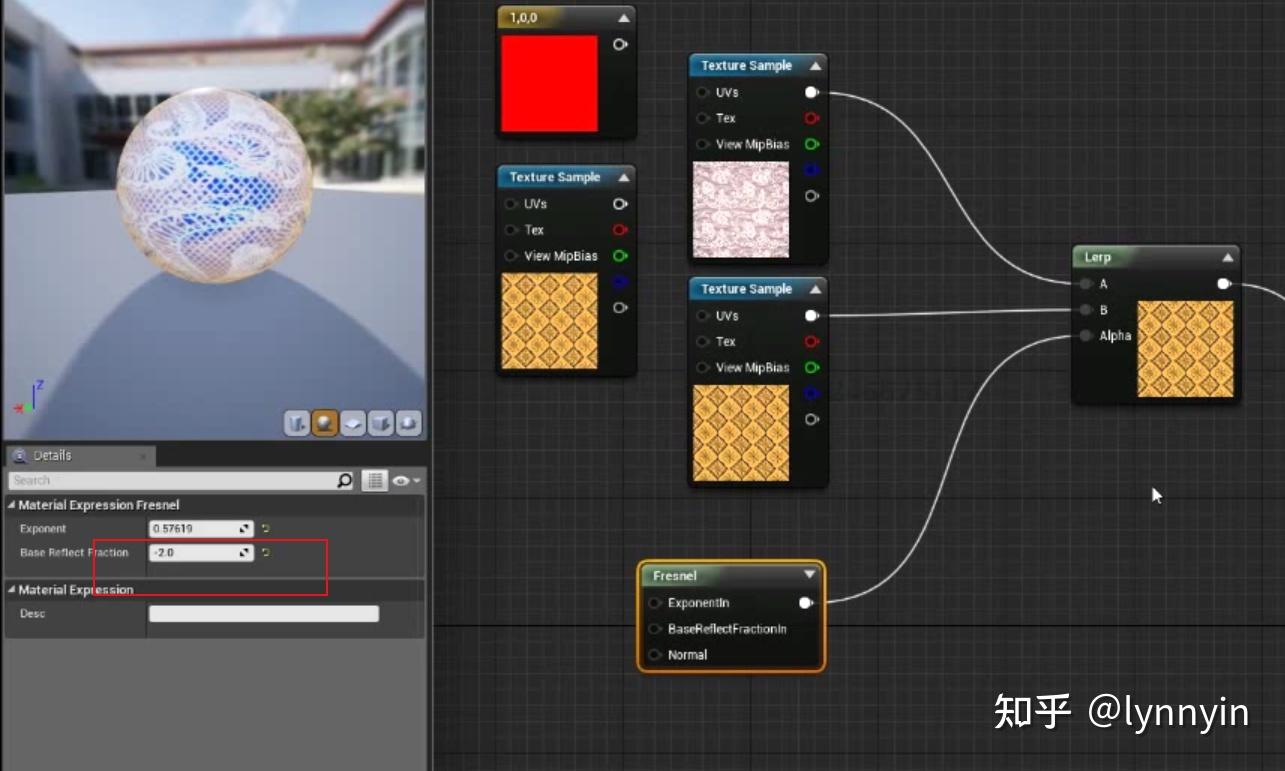Collapse the Fresnel node header
The image size is (1285, 771).
point(808,575)
